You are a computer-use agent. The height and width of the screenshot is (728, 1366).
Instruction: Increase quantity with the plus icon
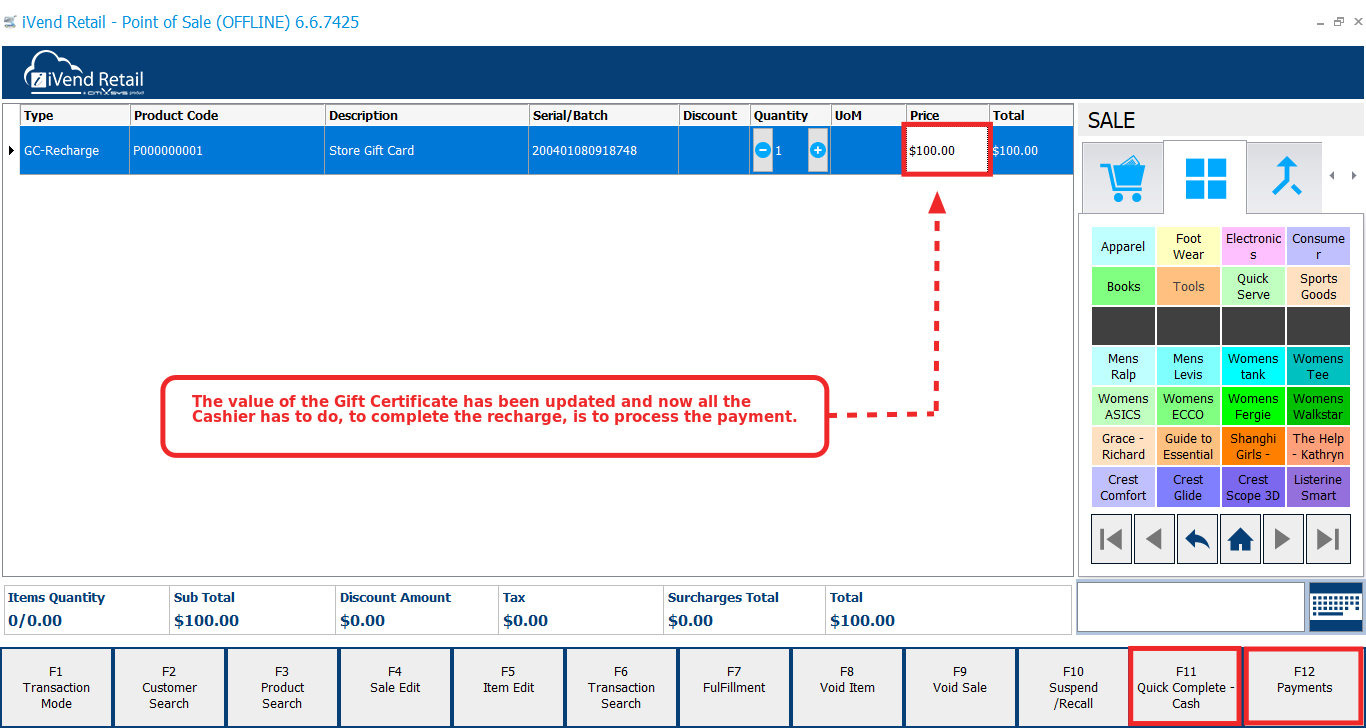[817, 150]
